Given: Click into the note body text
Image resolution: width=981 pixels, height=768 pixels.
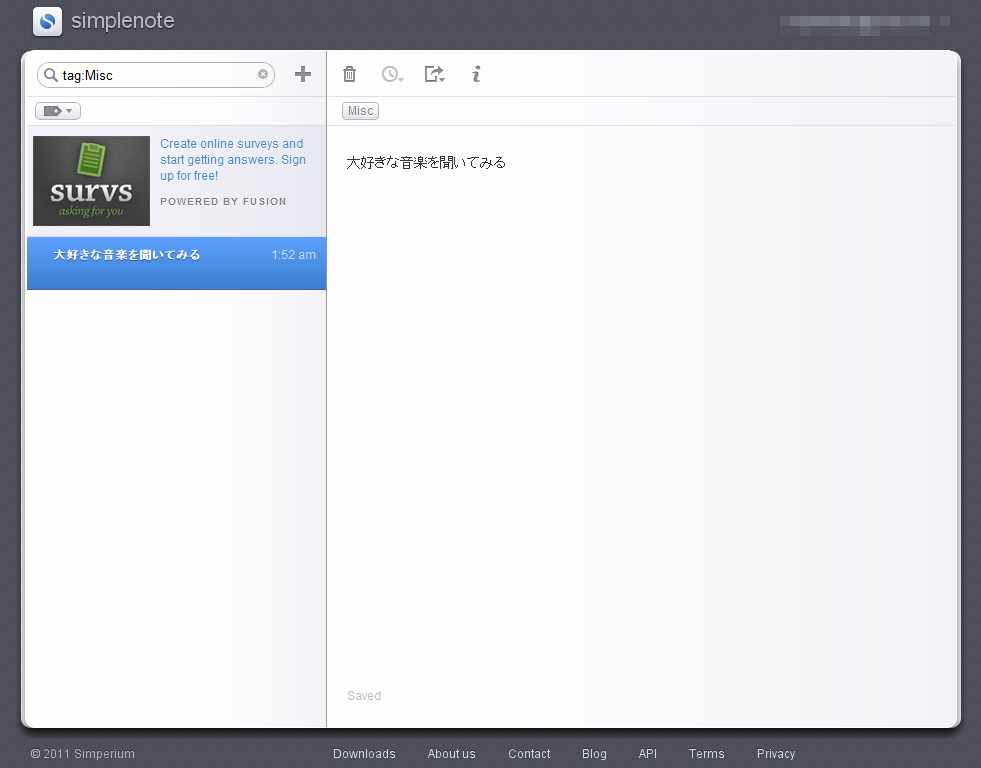Looking at the screenshot, I should coord(426,163).
